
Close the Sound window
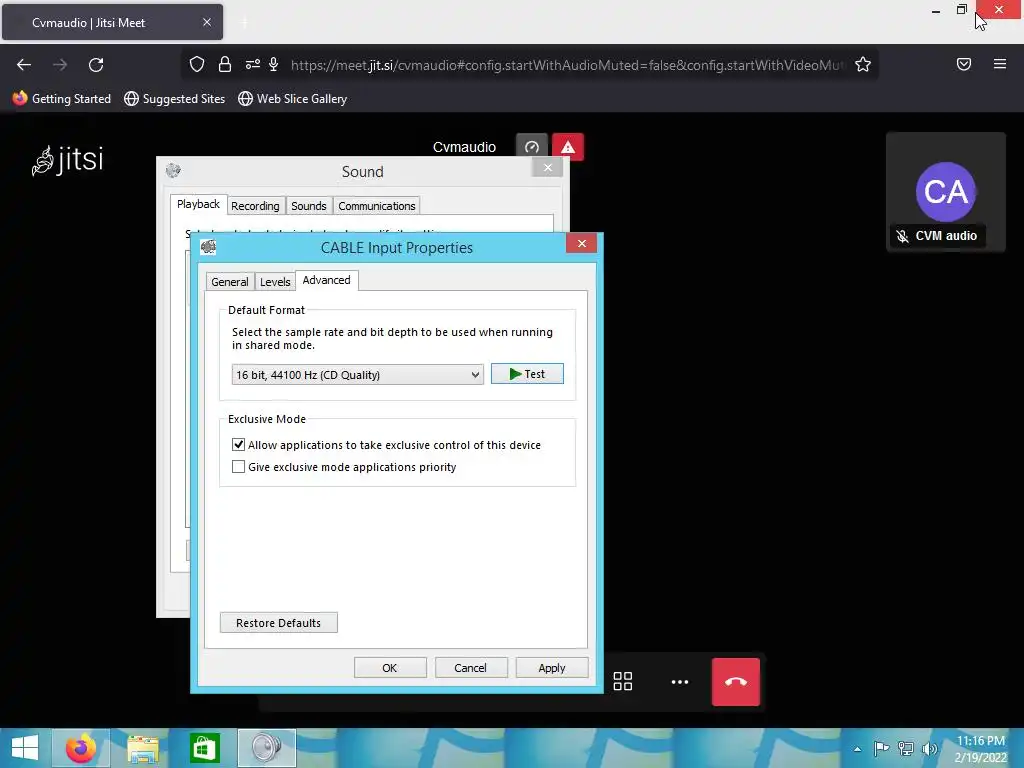pyautogui.click(x=547, y=168)
